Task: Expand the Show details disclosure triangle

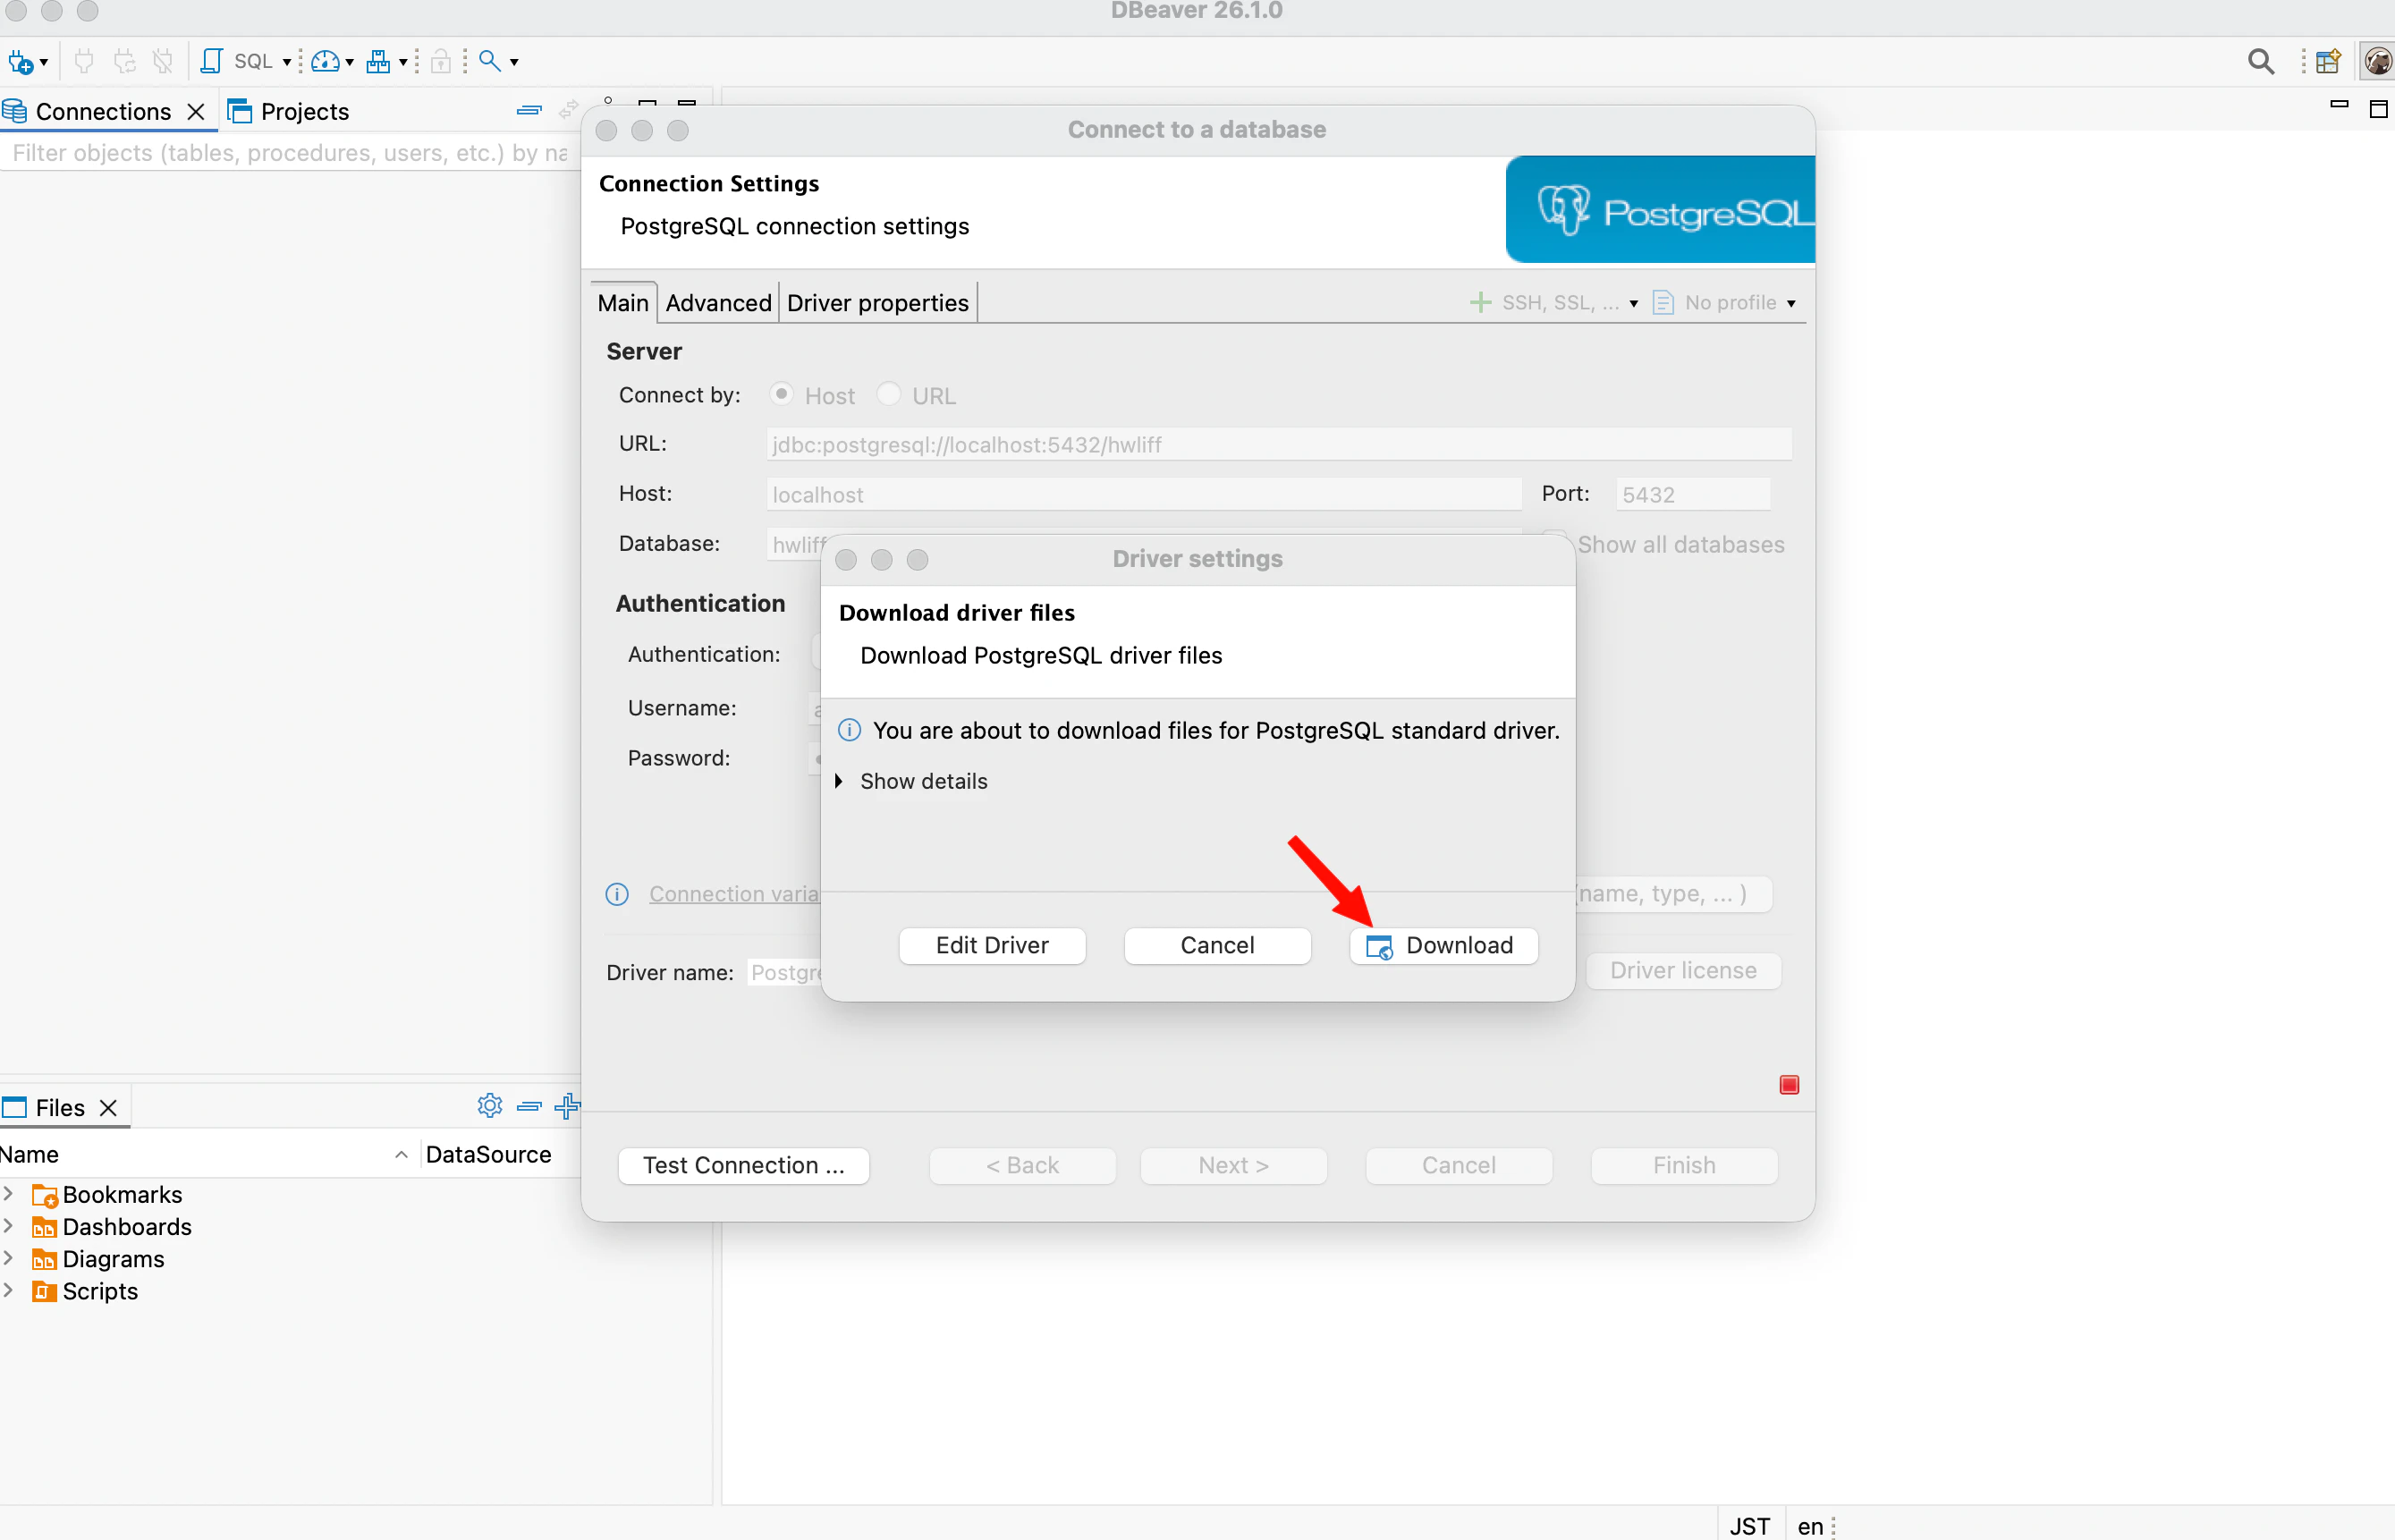Action: pyautogui.click(x=839, y=781)
